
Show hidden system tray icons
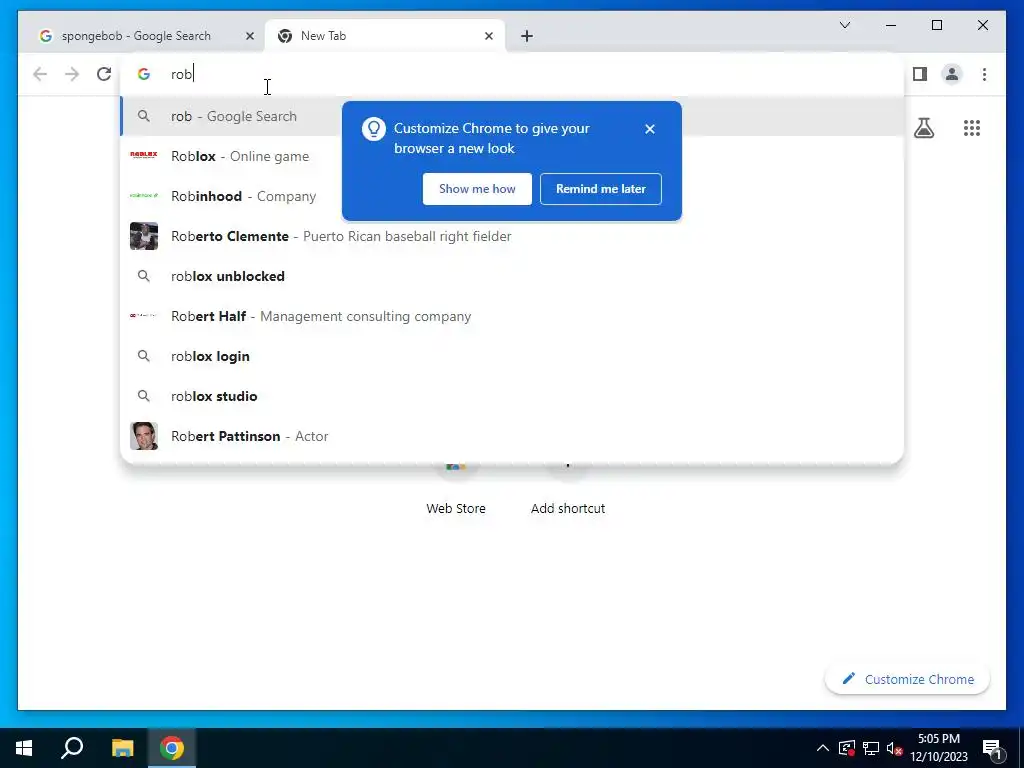(x=823, y=748)
